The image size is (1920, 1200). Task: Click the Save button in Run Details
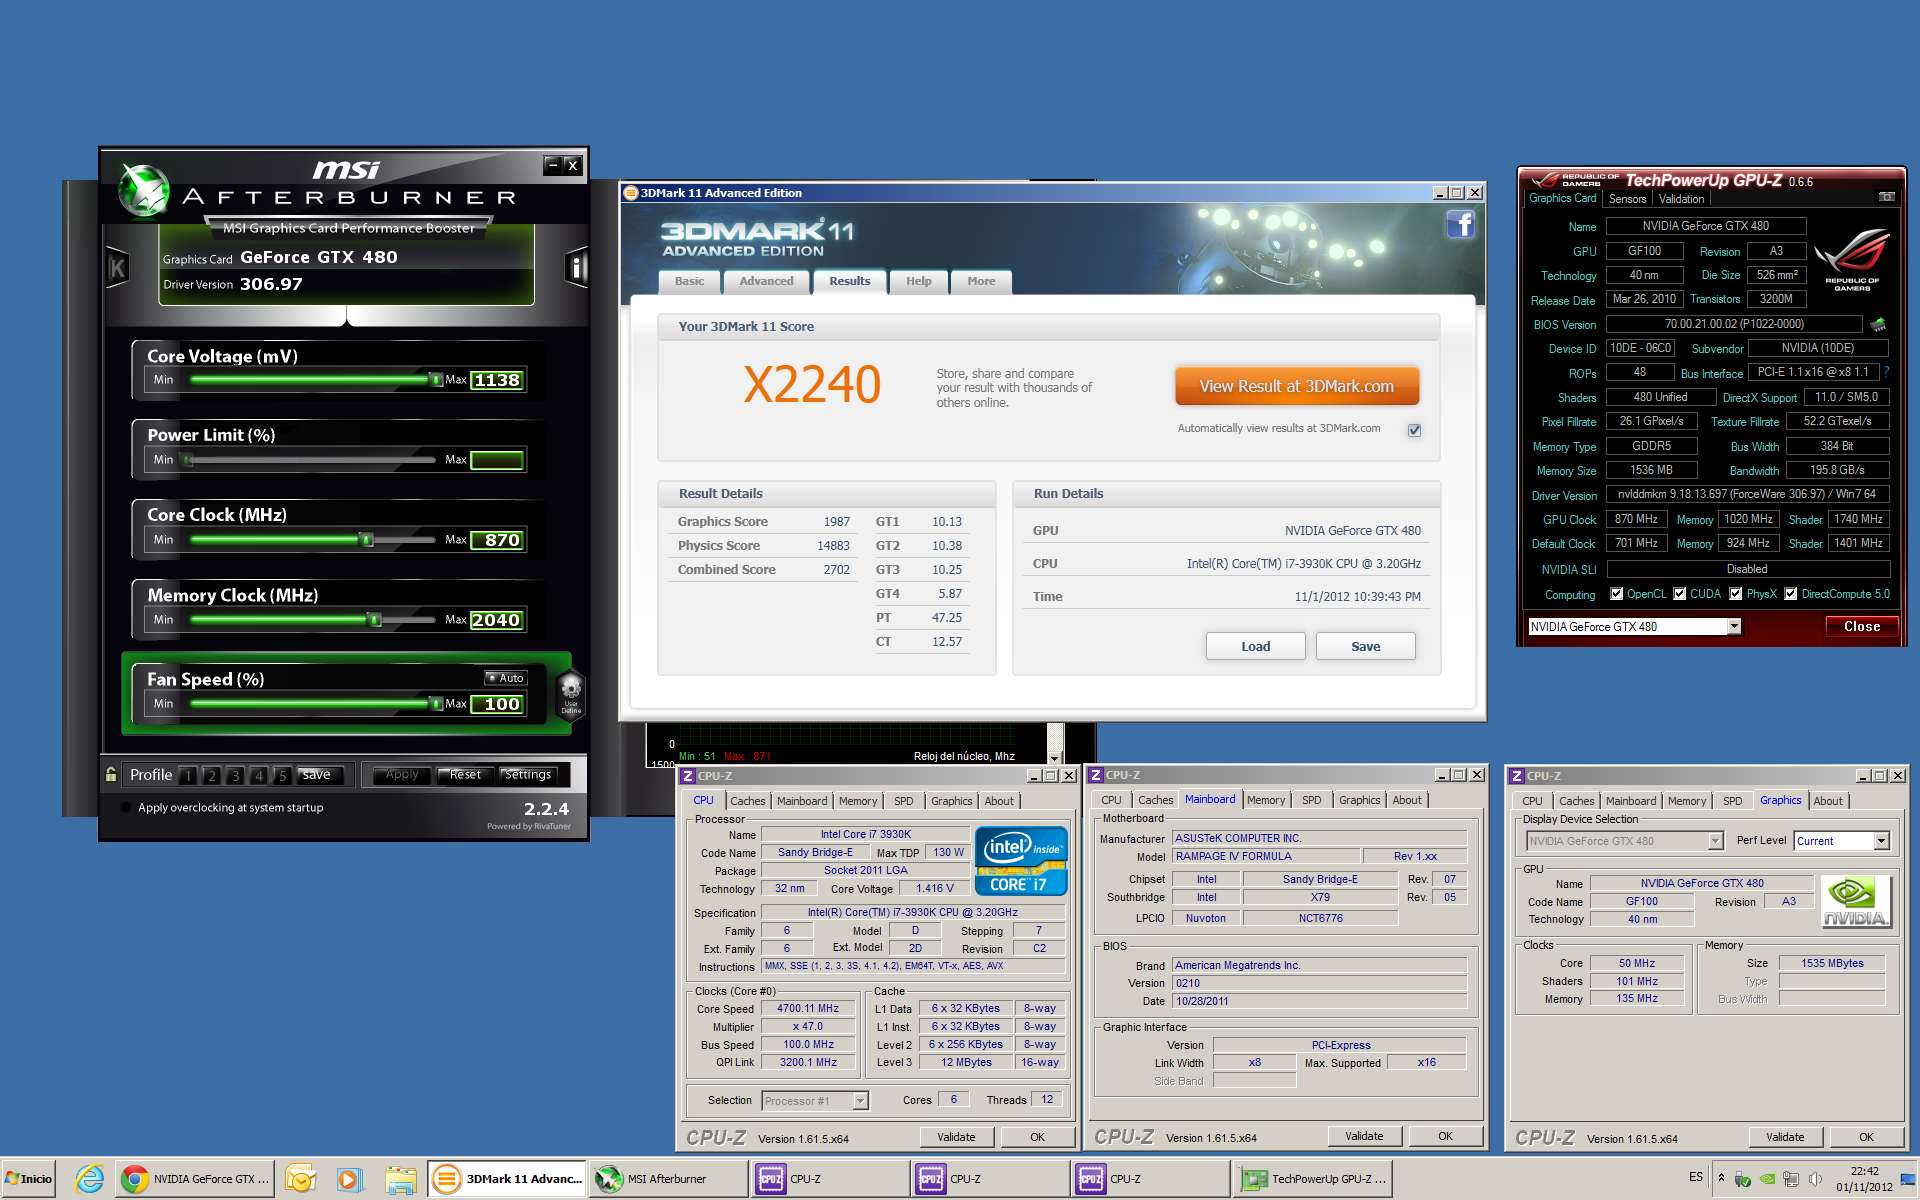click(x=1365, y=646)
